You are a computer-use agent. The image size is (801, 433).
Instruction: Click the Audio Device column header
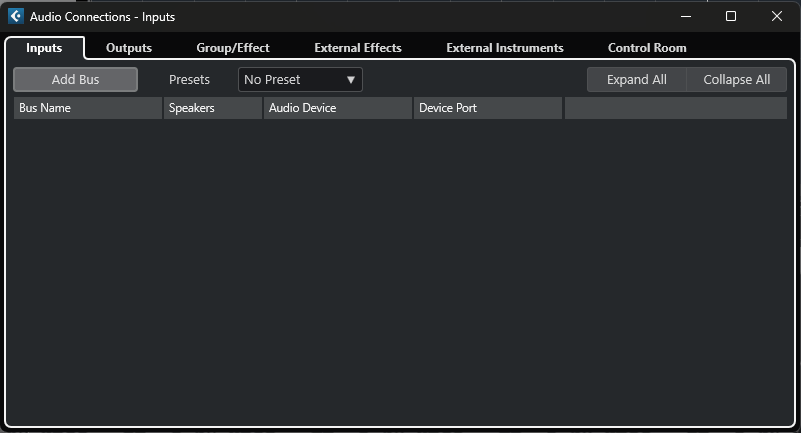(338, 108)
